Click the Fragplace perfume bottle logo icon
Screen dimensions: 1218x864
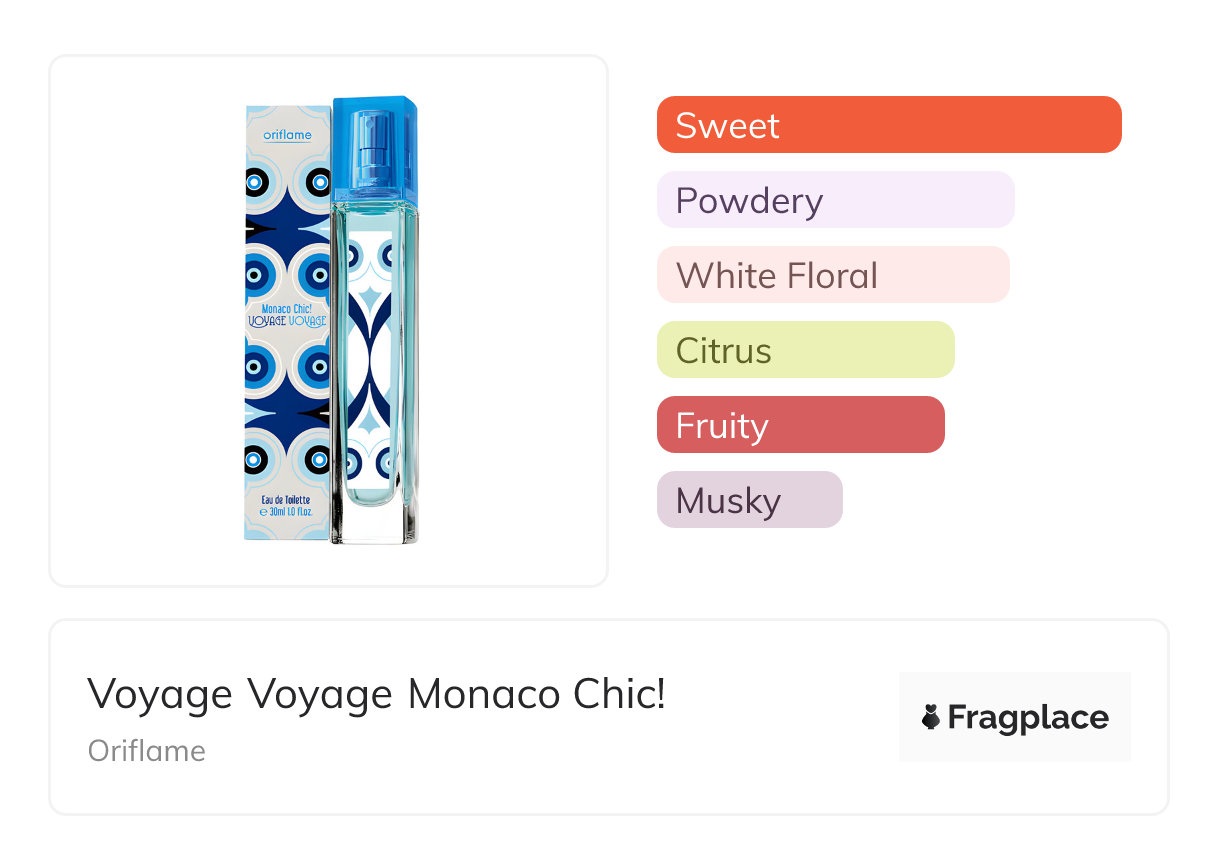(932, 717)
